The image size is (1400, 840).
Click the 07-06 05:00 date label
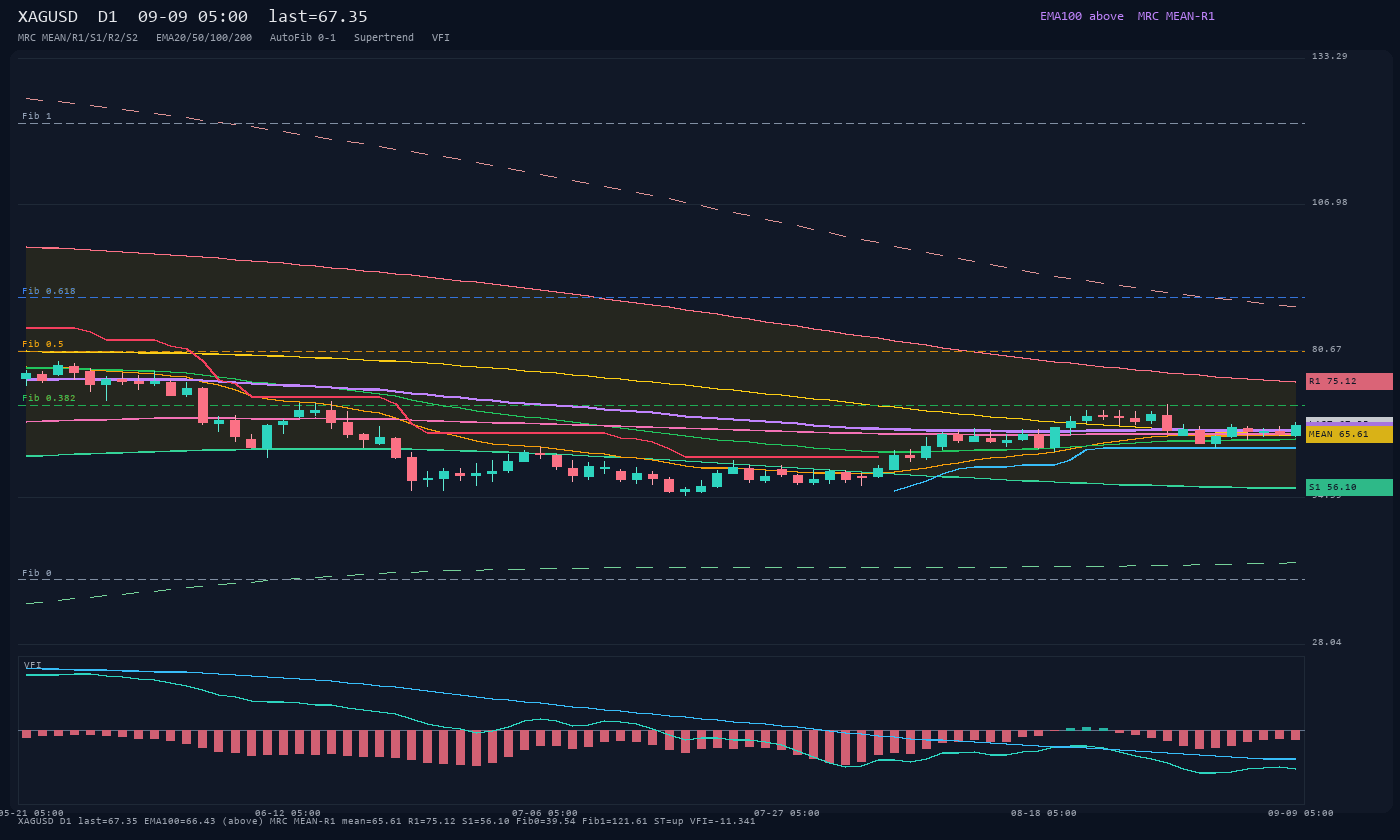(545, 813)
